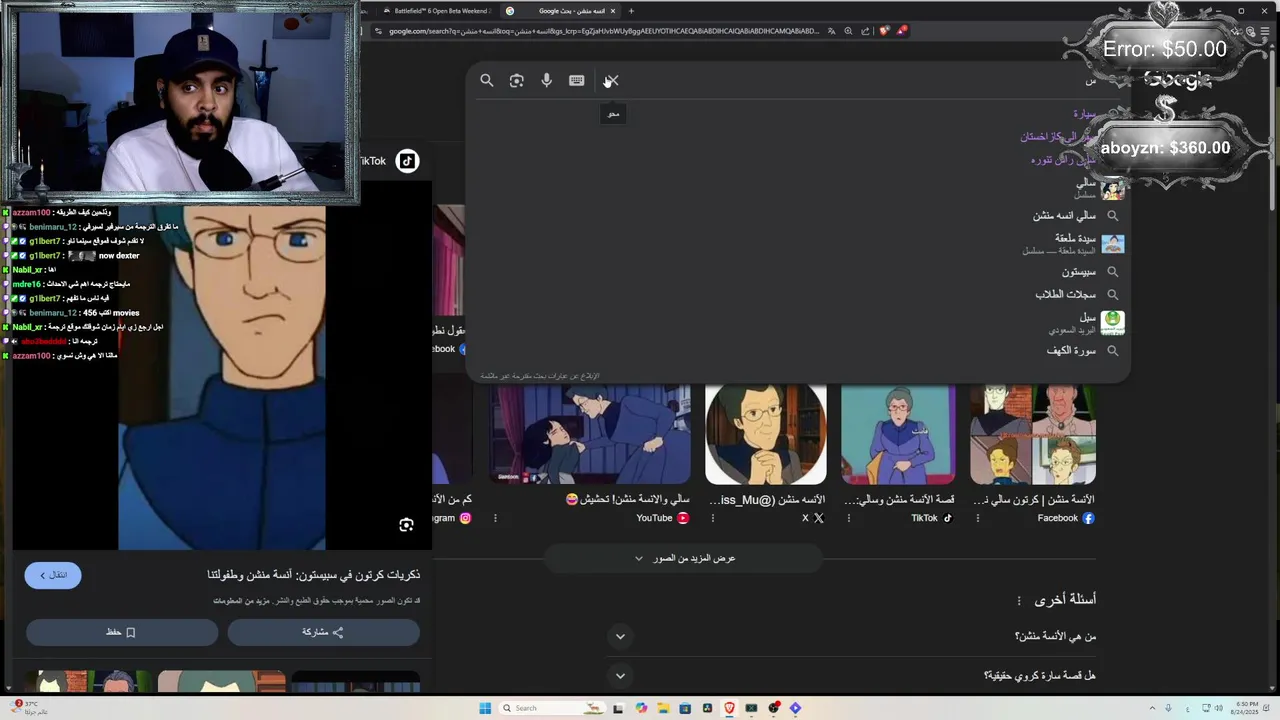Click the Lens scan icon on preview image
1280x720 pixels.
point(406,525)
